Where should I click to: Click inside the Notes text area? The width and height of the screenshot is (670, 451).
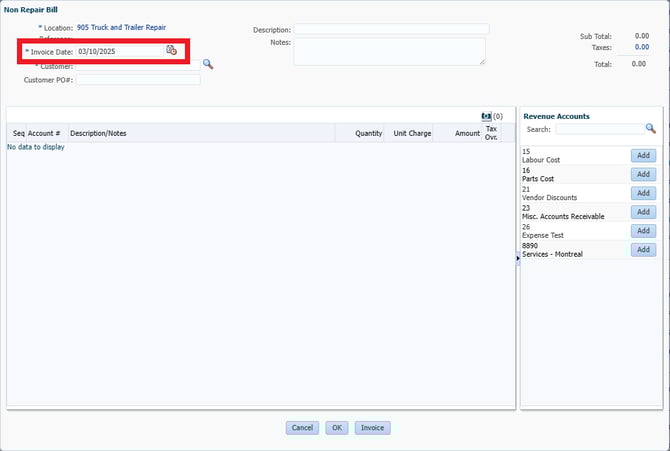pos(389,52)
